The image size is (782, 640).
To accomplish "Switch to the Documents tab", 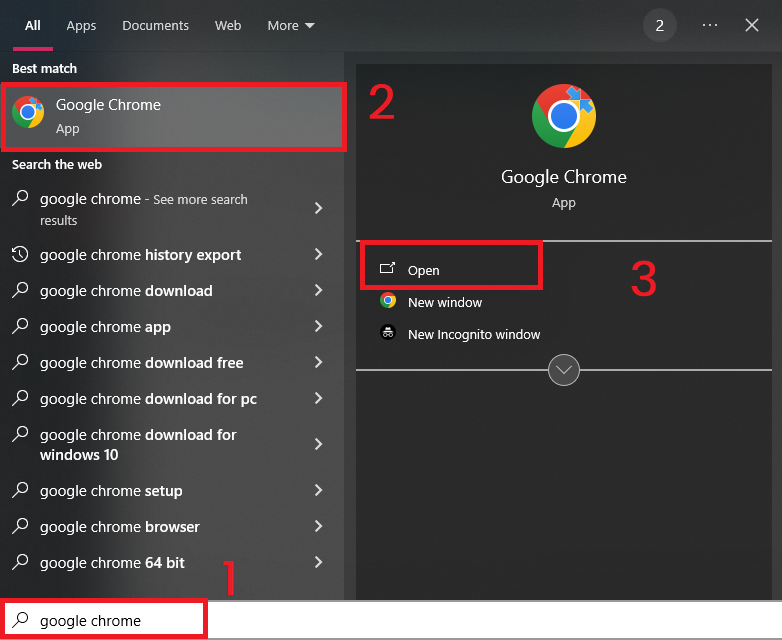I will pyautogui.click(x=155, y=25).
